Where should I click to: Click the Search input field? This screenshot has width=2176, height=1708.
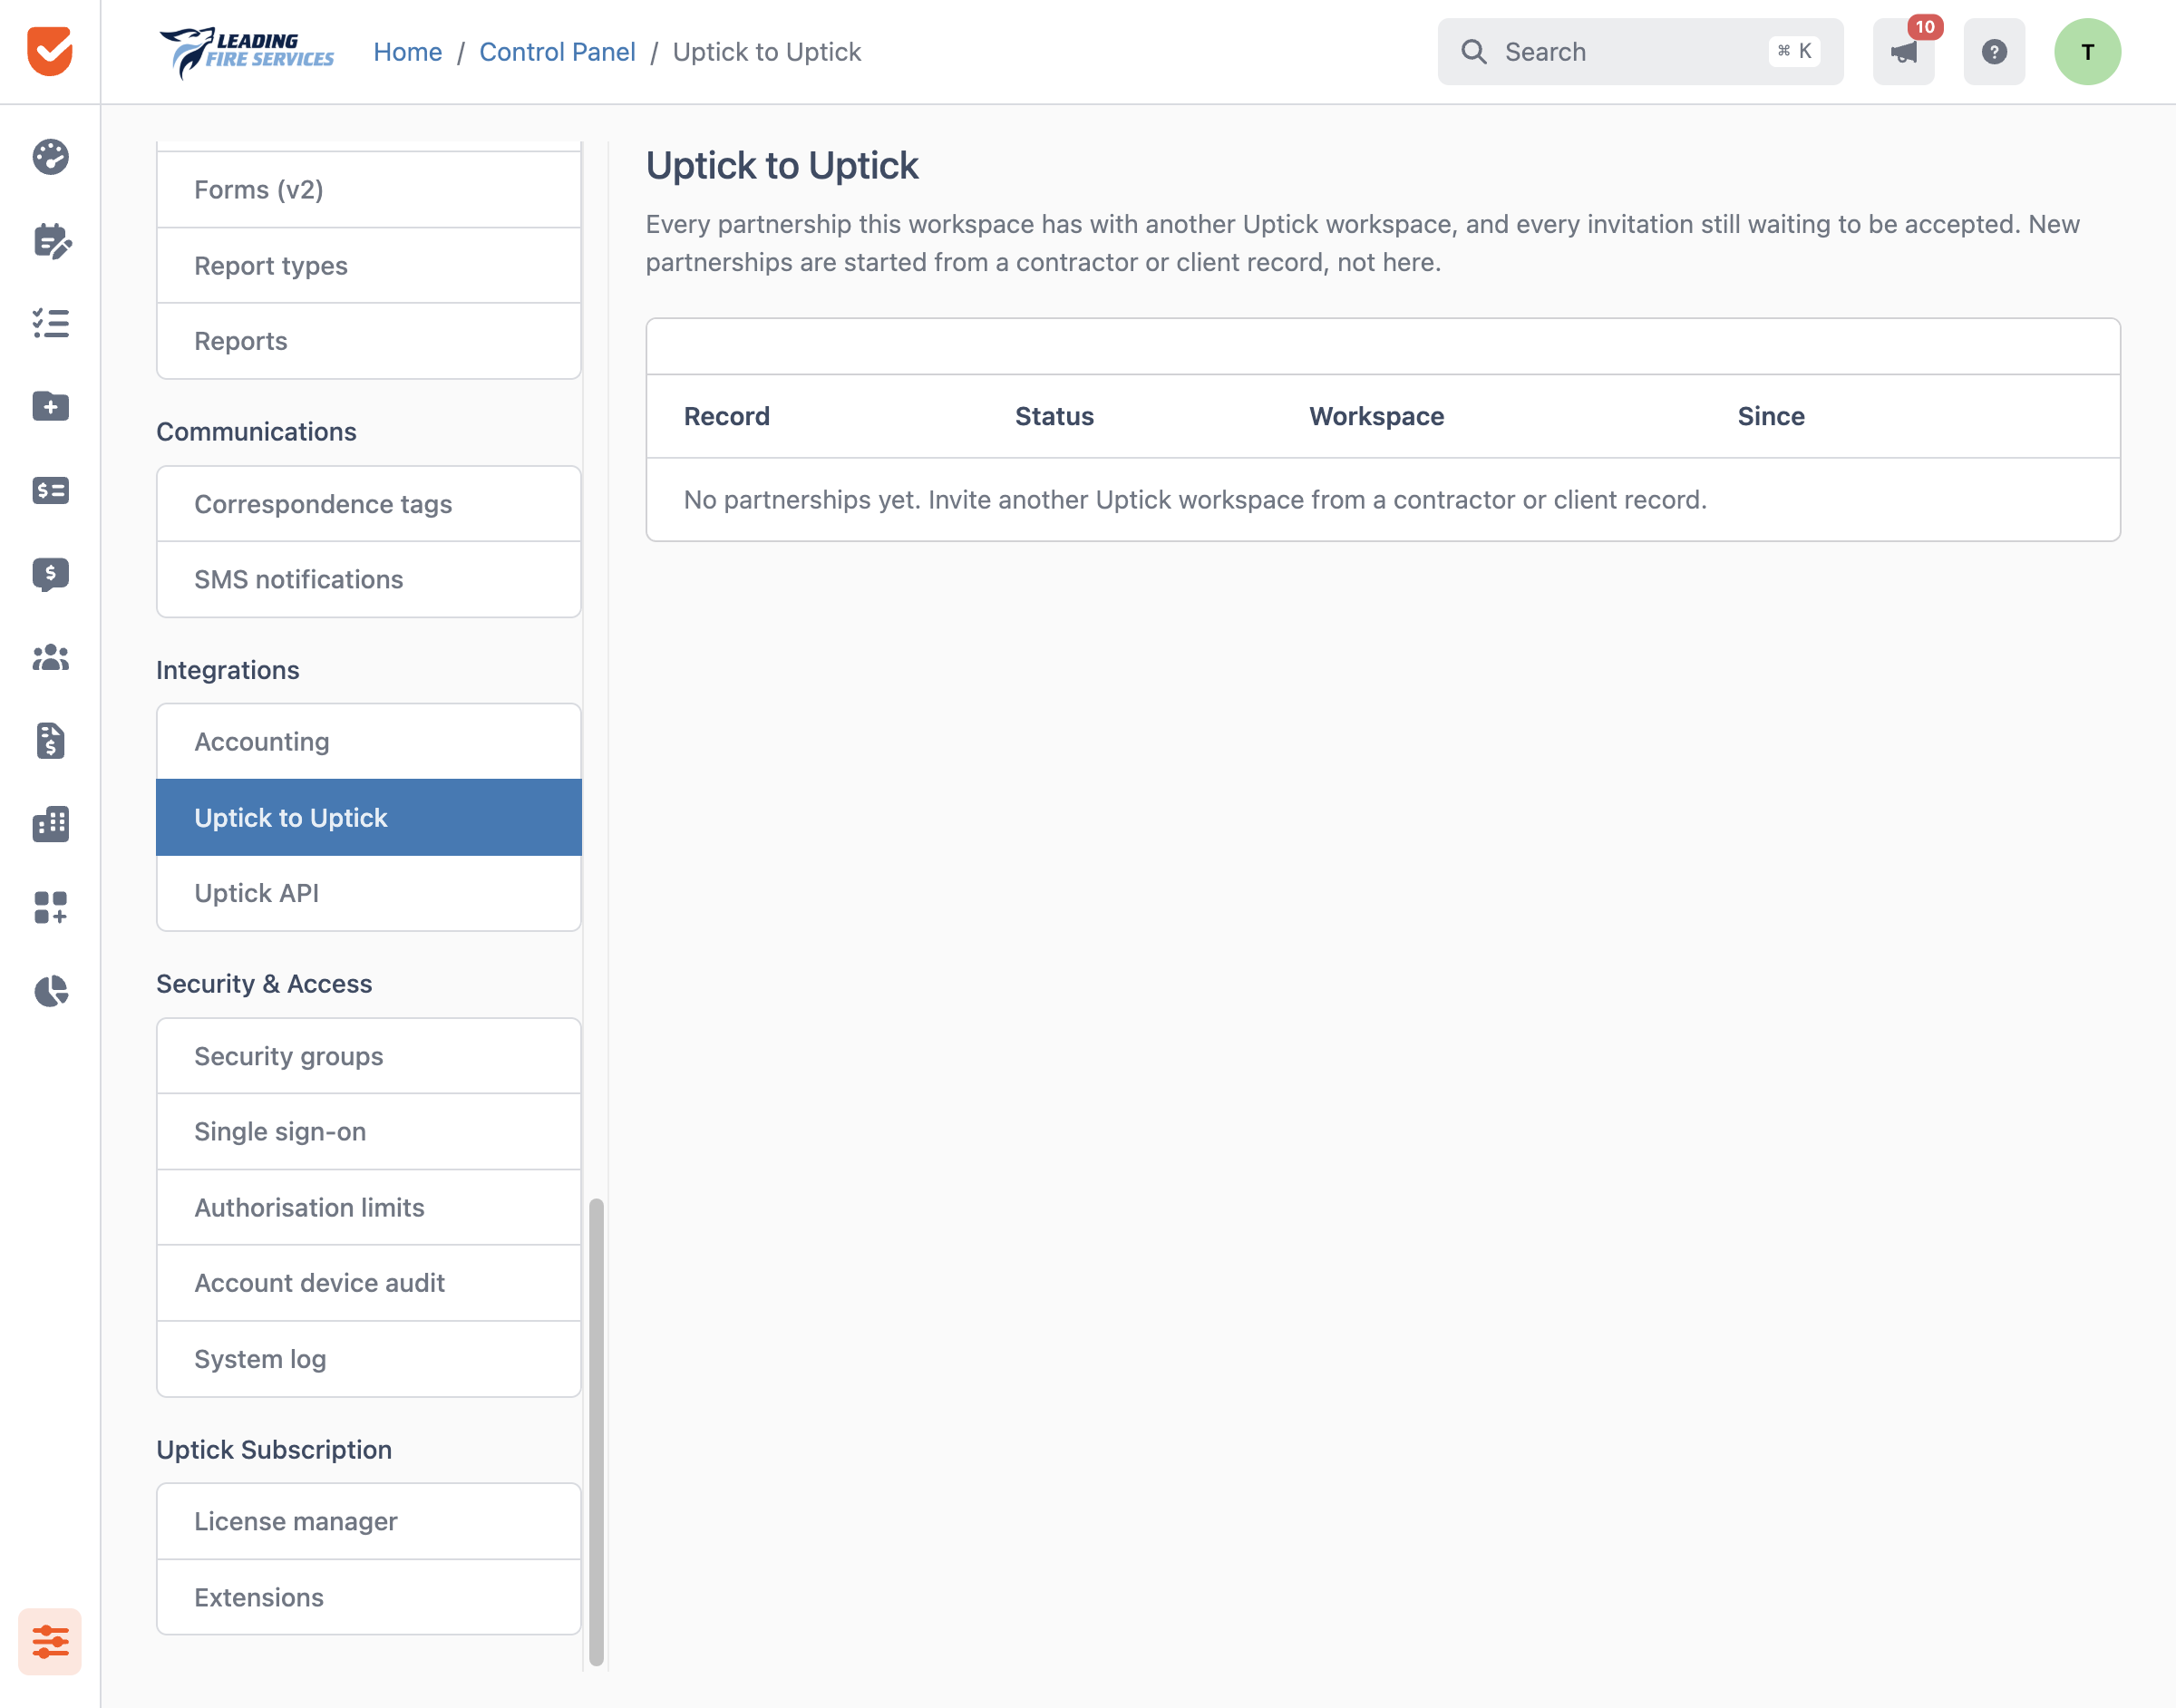click(1640, 52)
